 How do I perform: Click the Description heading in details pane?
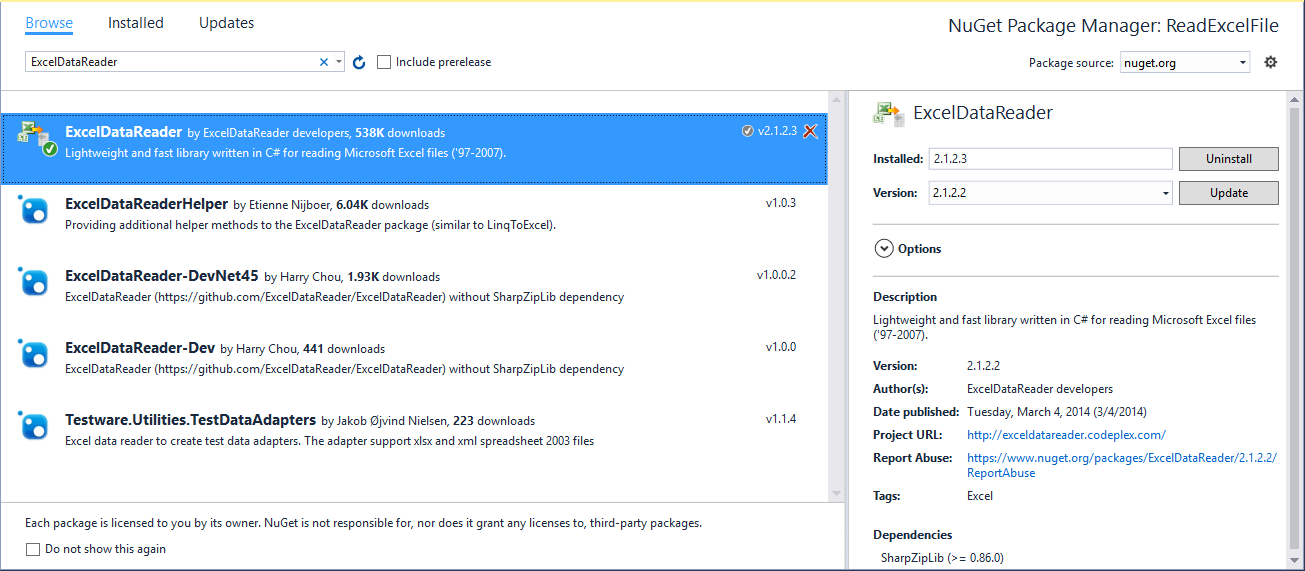[905, 297]
